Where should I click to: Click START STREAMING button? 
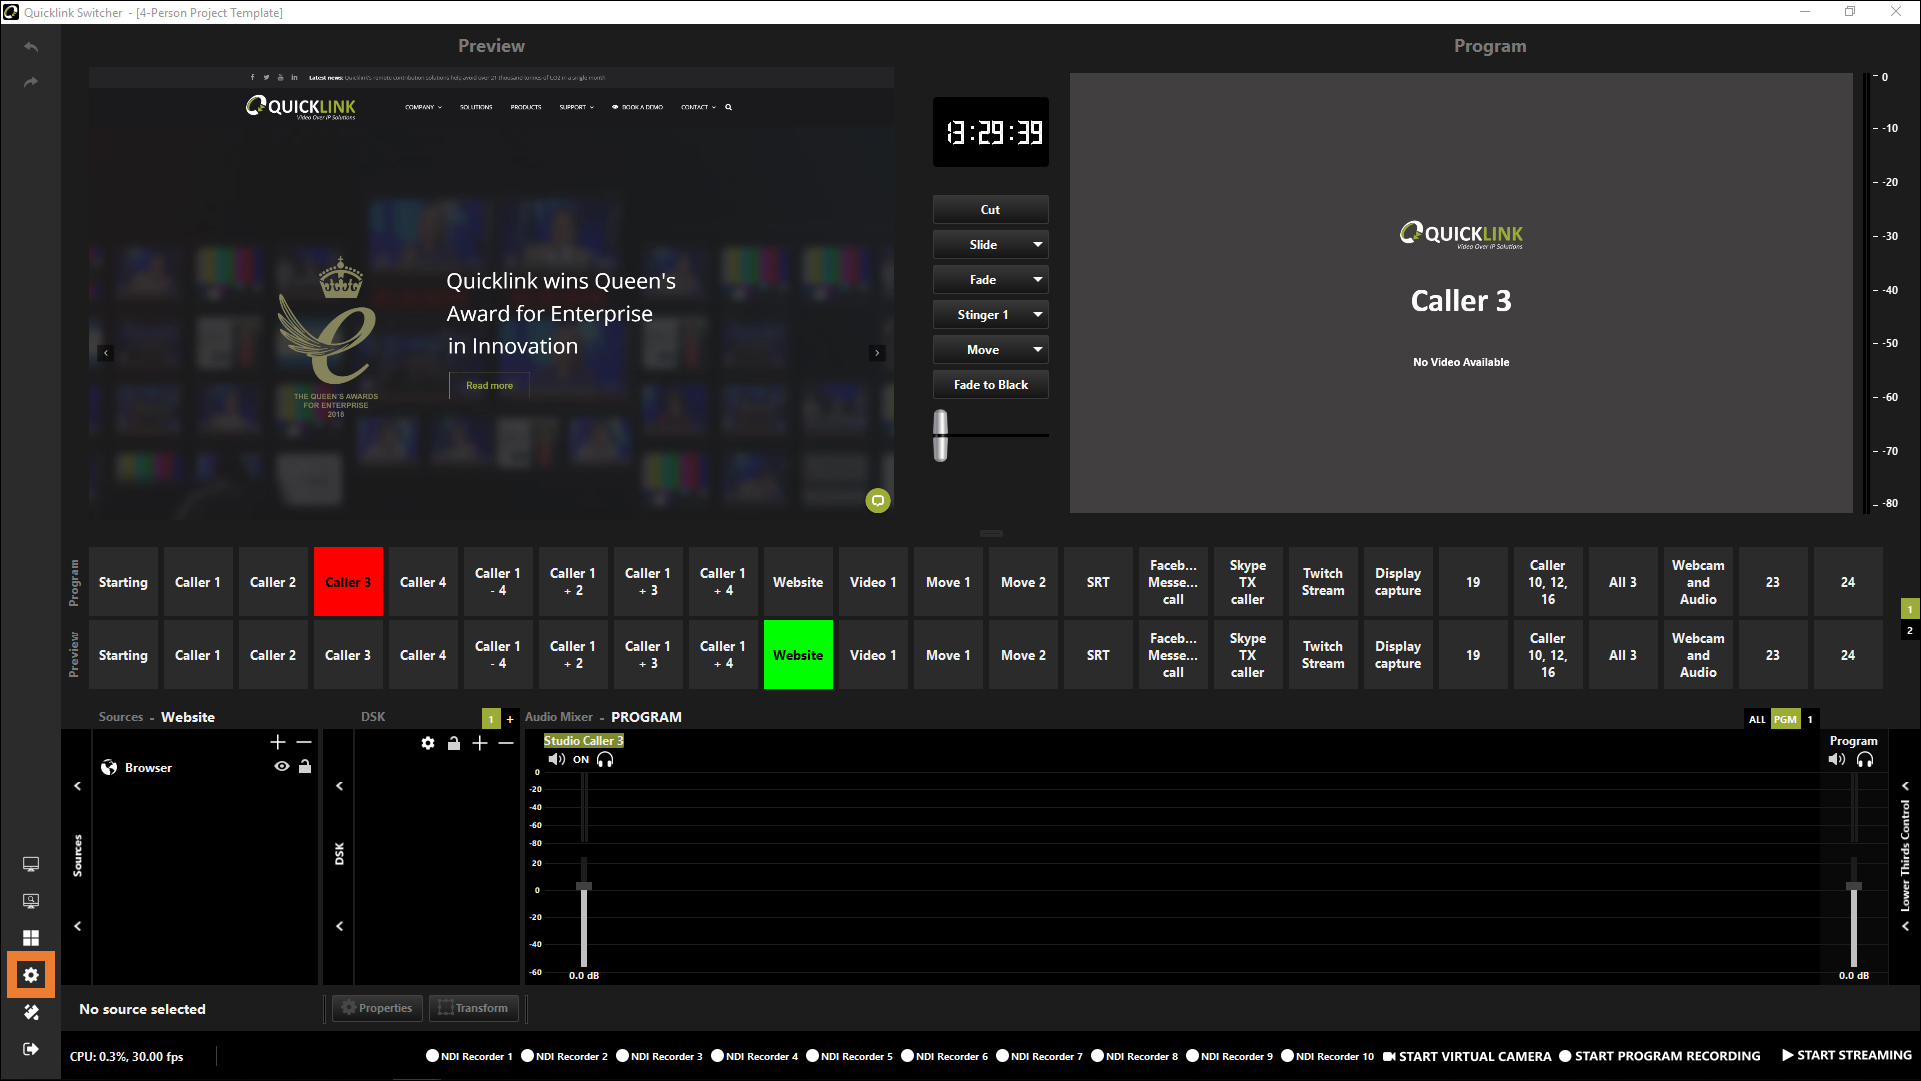[1846, 1055]
